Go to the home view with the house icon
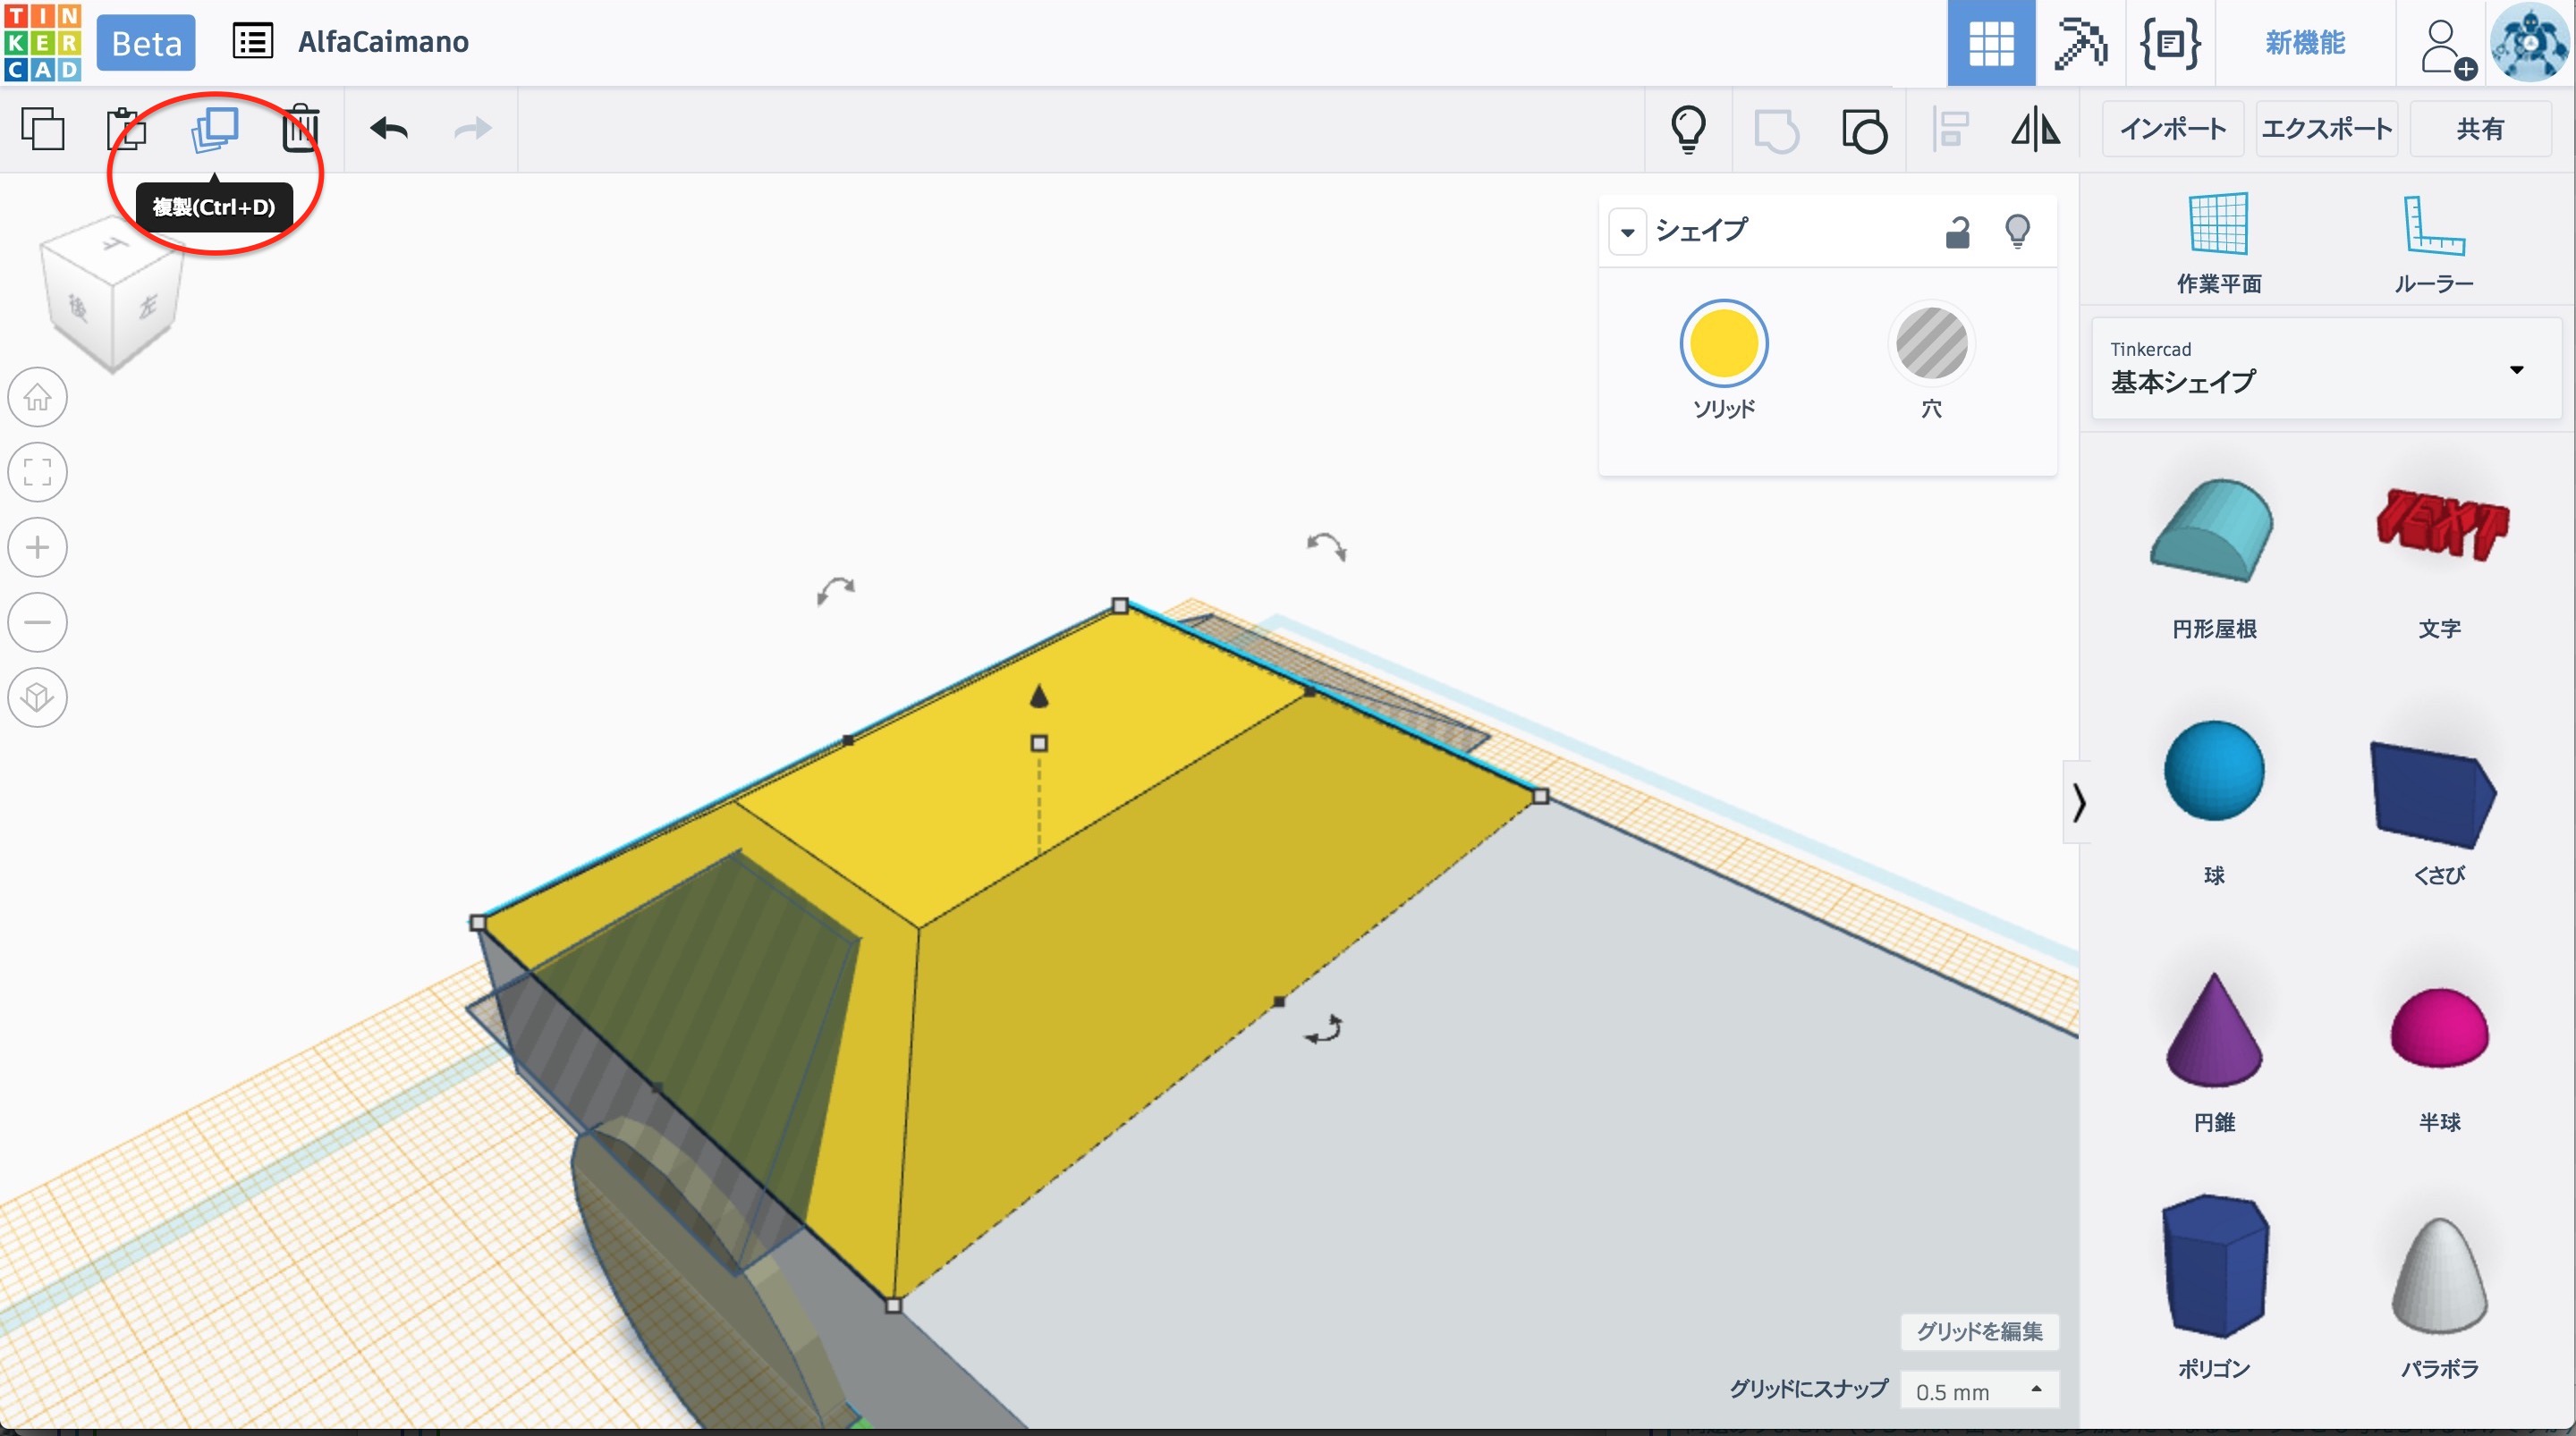This screenshot has width=2576, height=1436. point(38,398)
